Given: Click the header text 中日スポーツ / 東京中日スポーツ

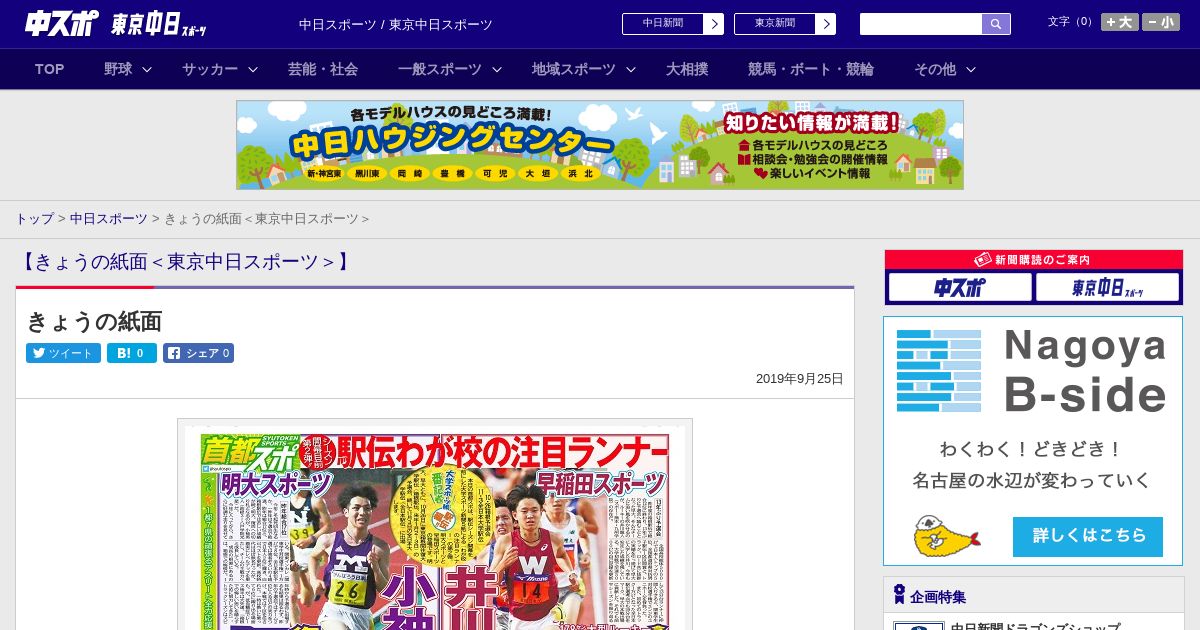Looking at the screenshot, I should pos(396,24).
